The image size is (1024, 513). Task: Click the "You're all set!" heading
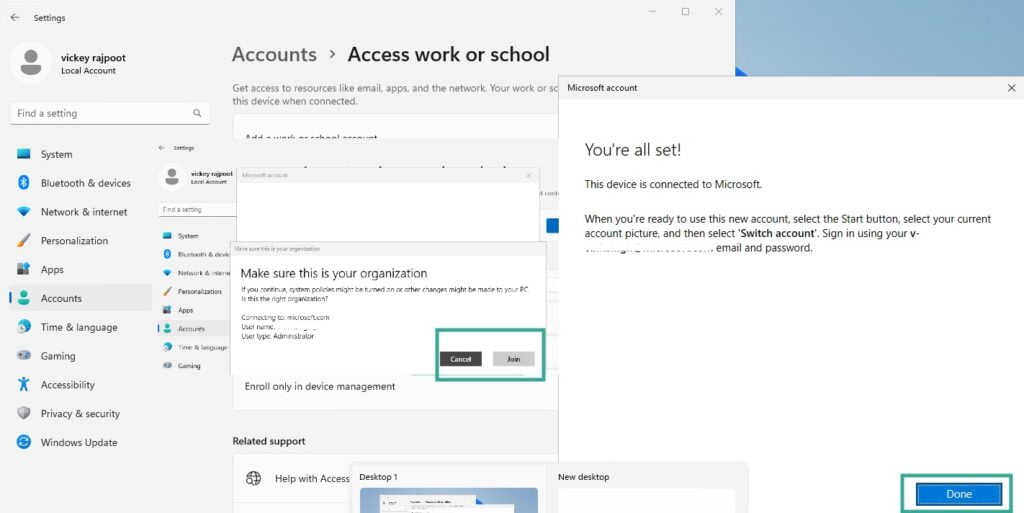coord(632,149)
